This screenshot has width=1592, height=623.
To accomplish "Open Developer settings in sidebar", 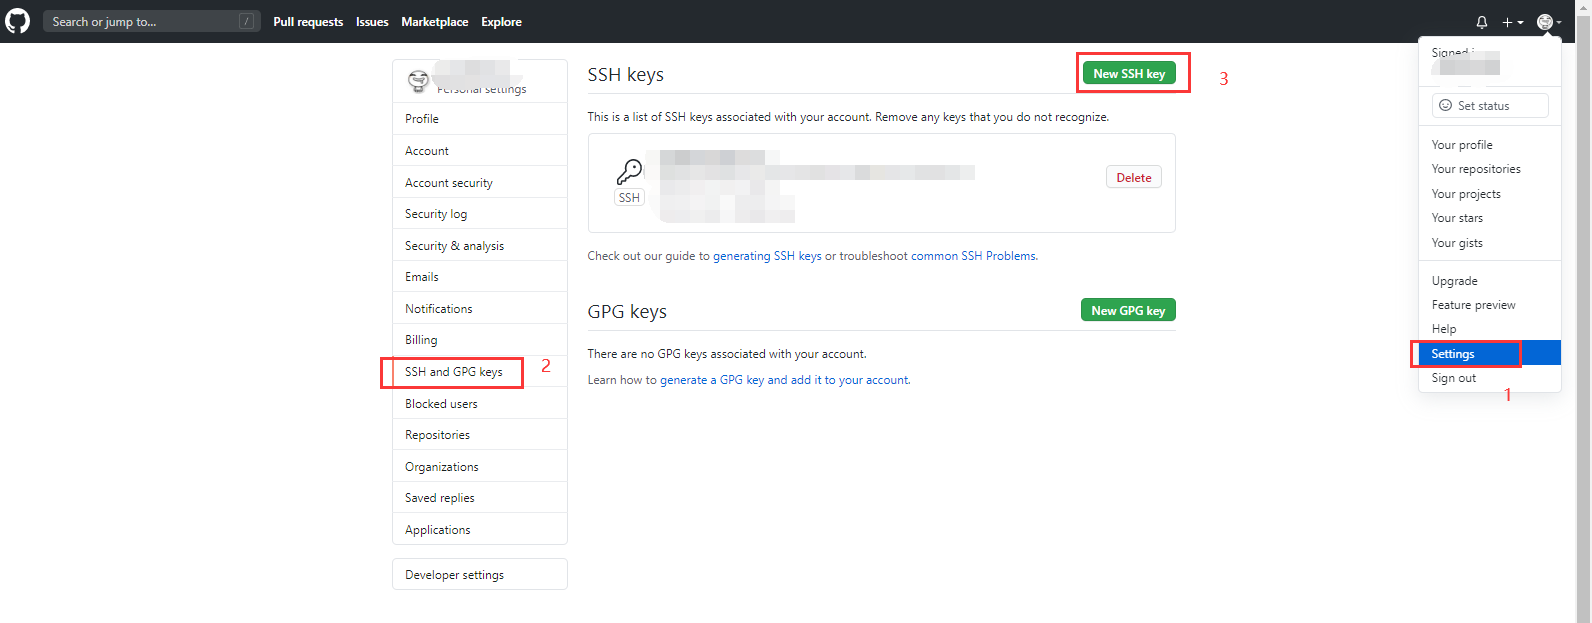I will pyautogui.click(x=455, y=575).
